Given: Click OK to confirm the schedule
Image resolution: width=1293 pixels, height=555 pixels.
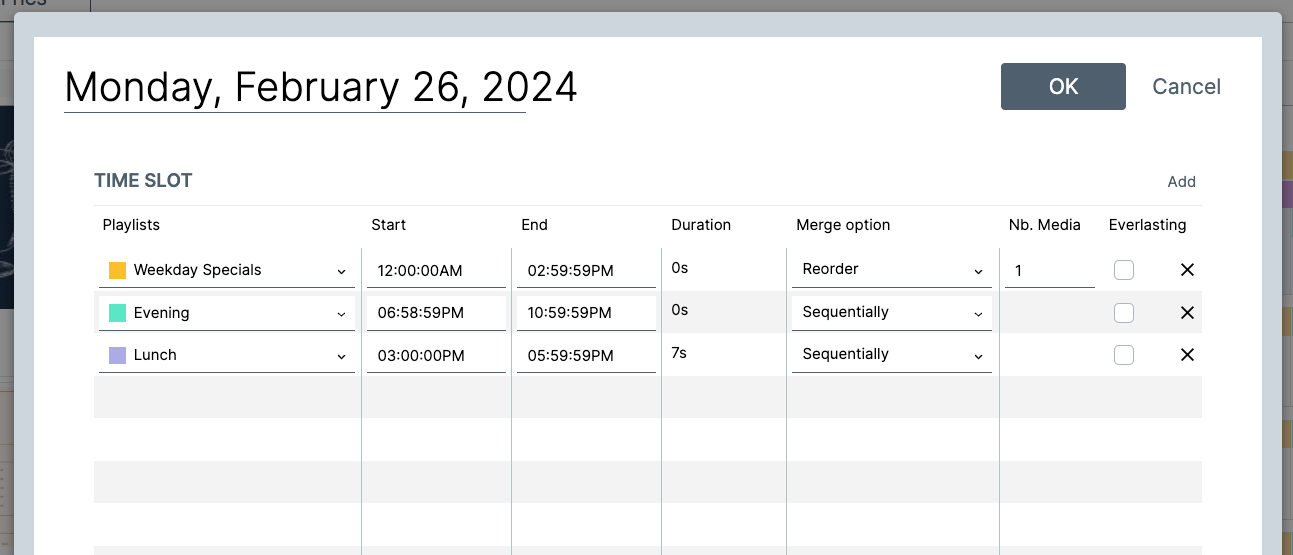Looking at the screenshot, I should [1063, 87].
